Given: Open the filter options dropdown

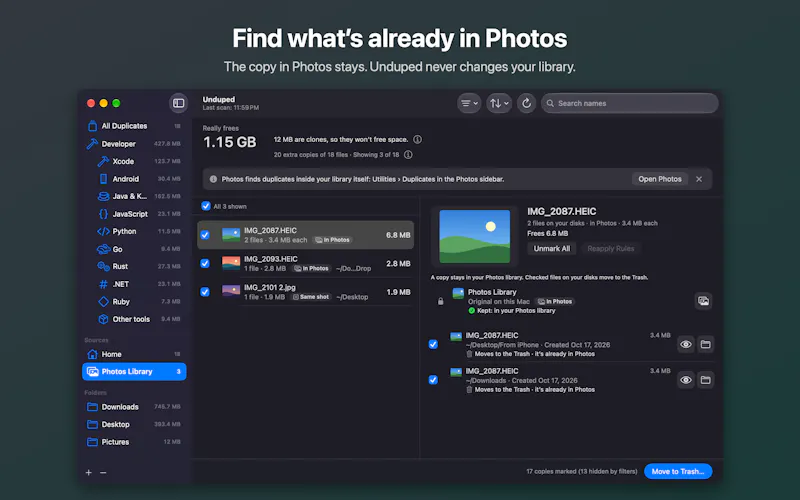Looking at the screenshot, I should (469, 103).
